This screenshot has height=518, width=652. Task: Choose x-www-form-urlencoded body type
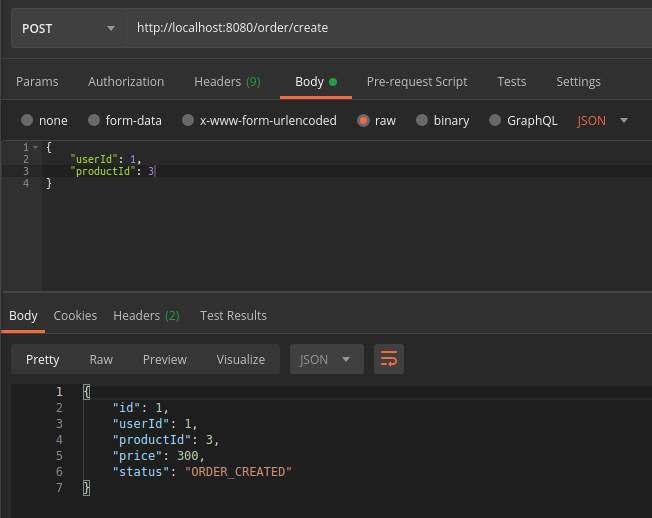(187, 120)
